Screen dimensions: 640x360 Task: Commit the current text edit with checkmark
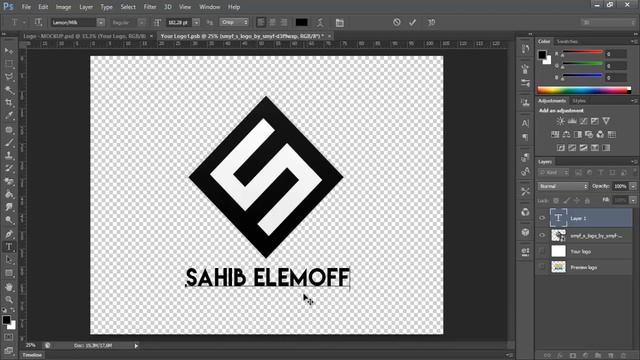413,22
